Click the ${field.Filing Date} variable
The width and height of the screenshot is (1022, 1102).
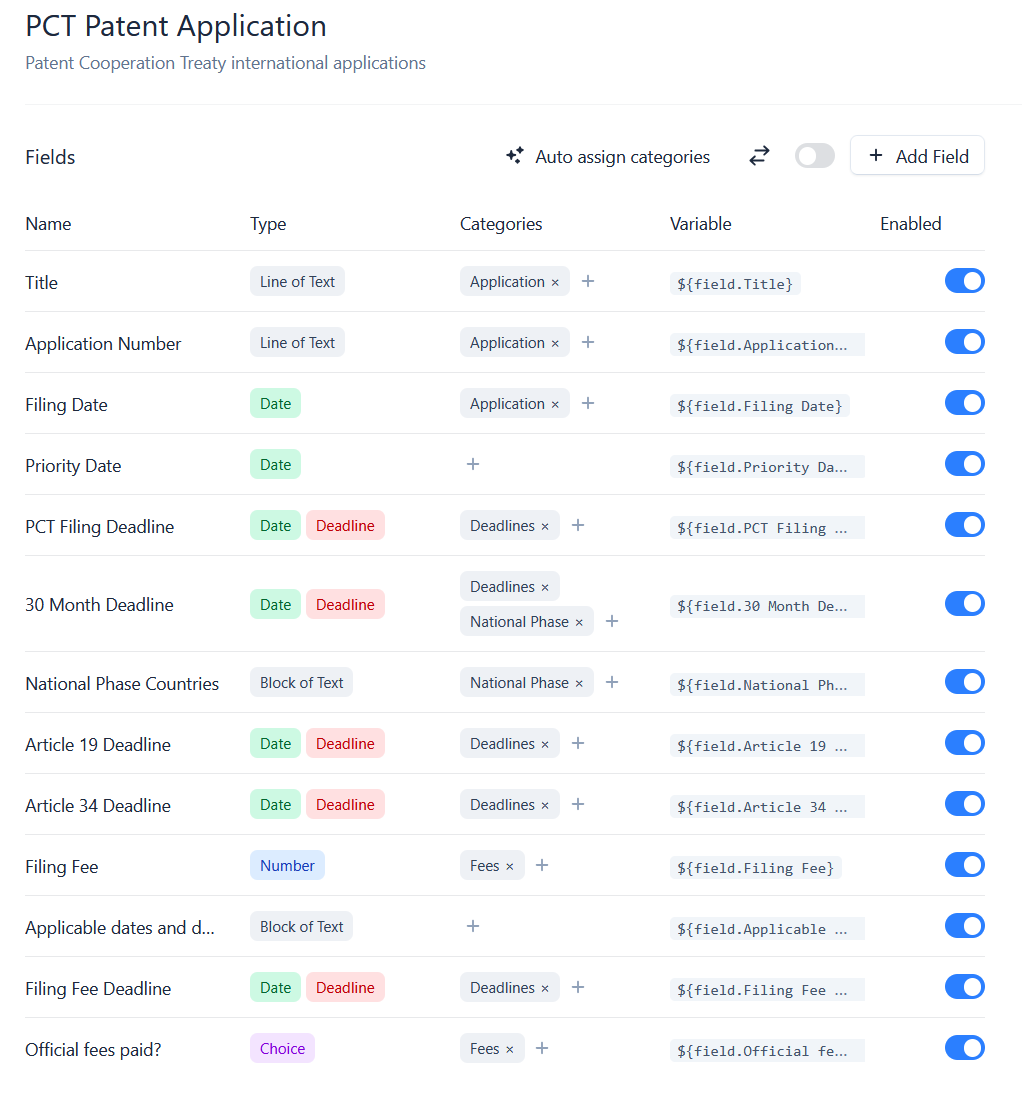click(760, 406)
